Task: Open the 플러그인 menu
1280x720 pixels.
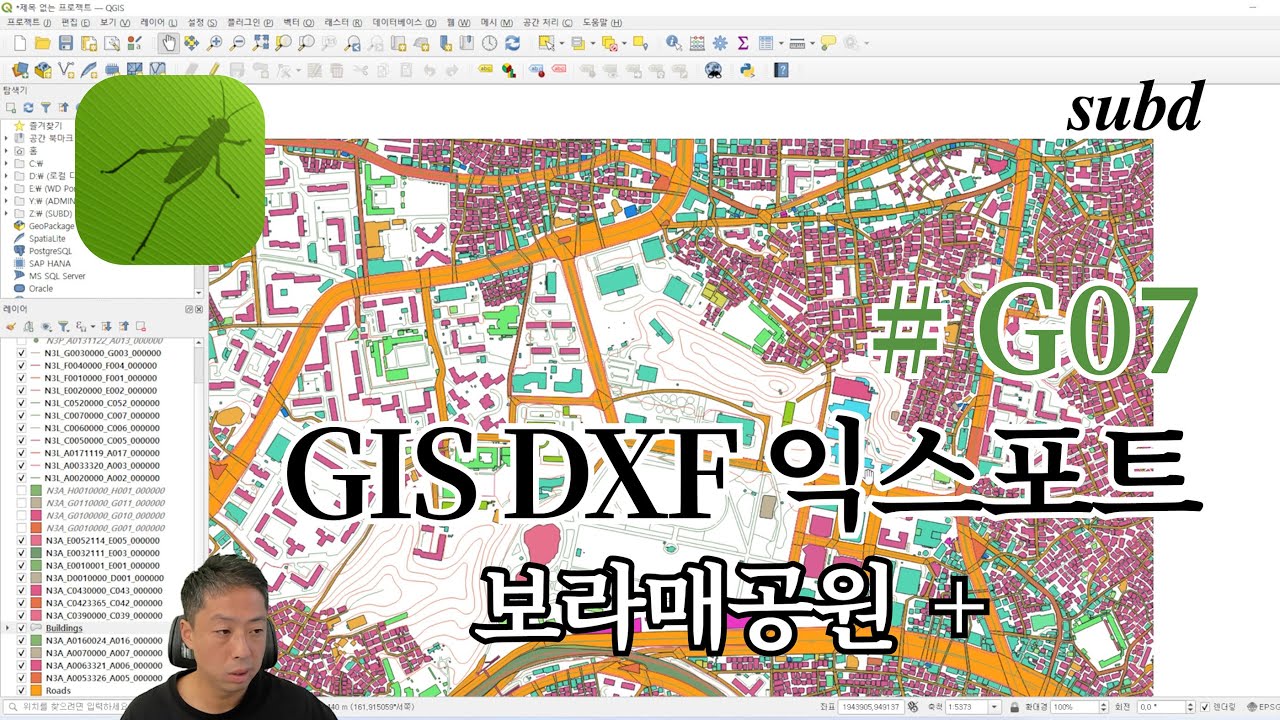Action: [250, 22]
